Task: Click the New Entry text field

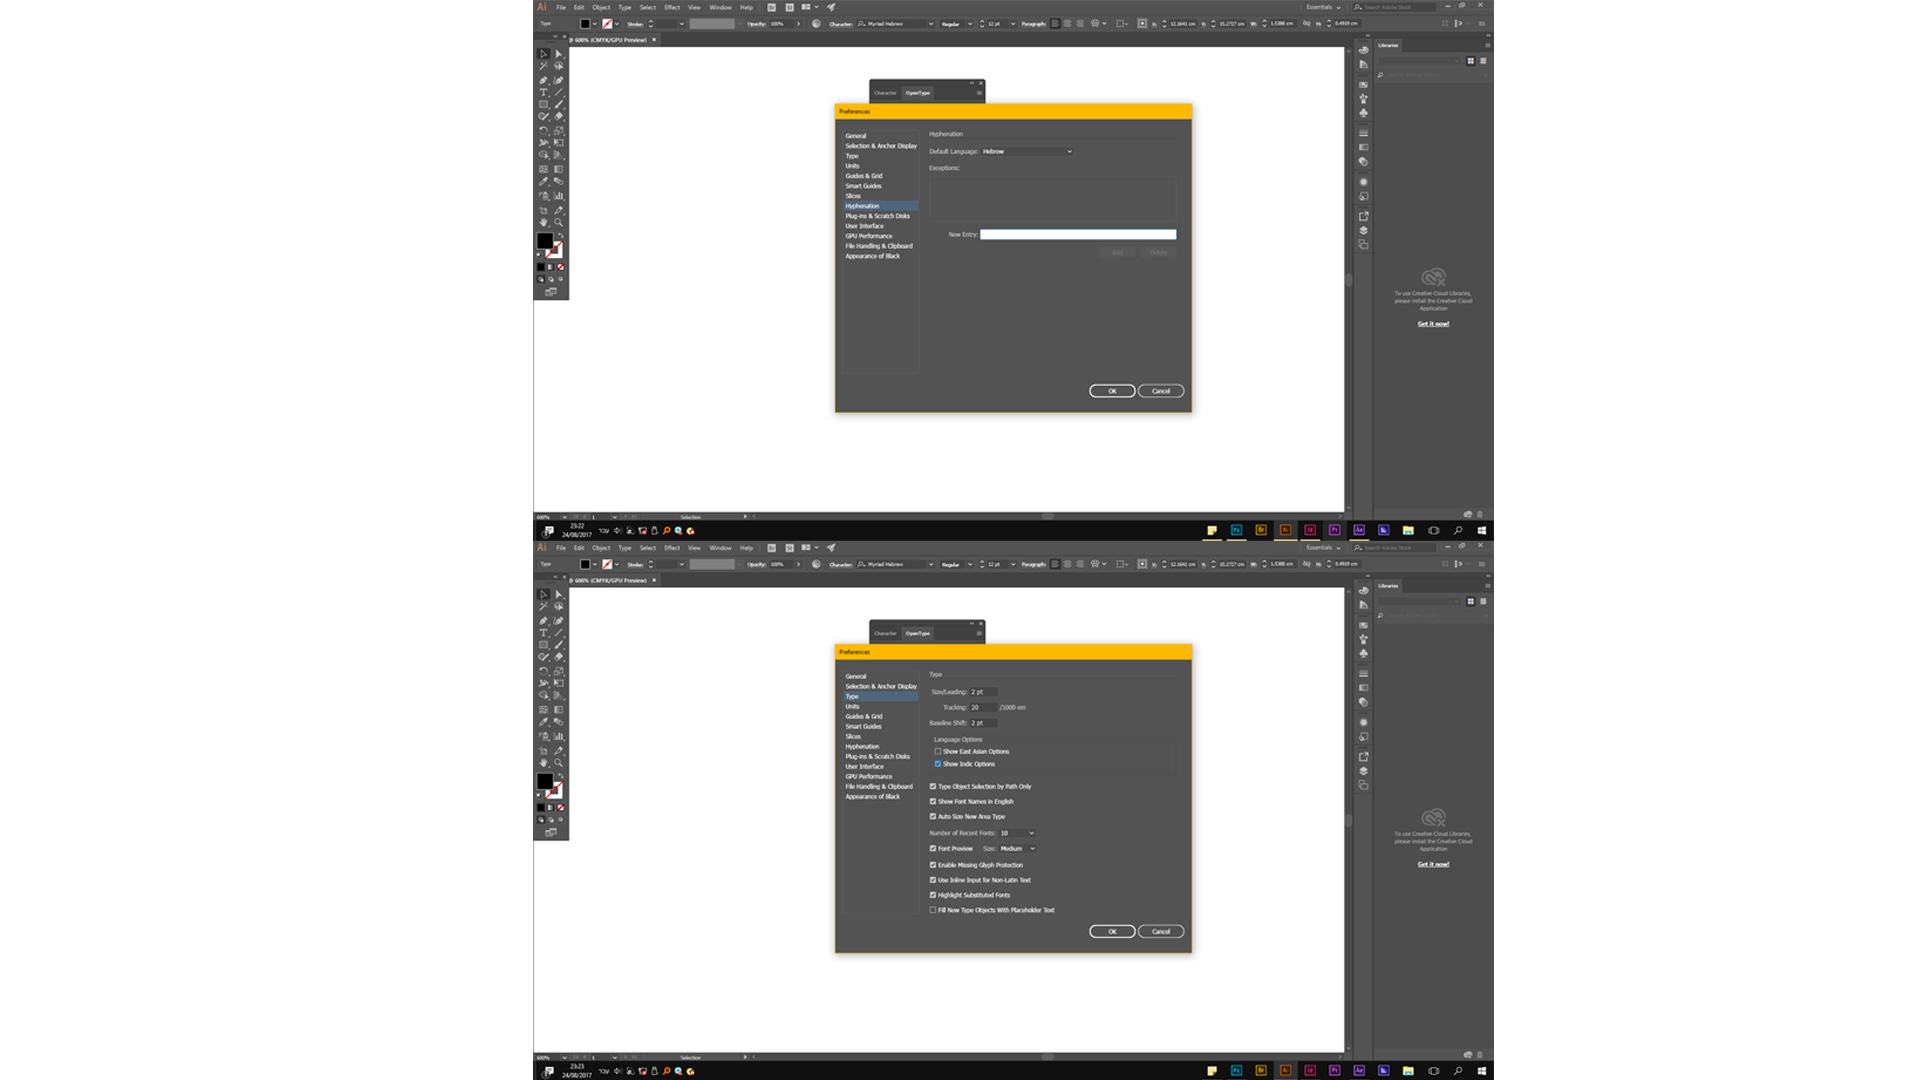Action: pos(1077,235)
